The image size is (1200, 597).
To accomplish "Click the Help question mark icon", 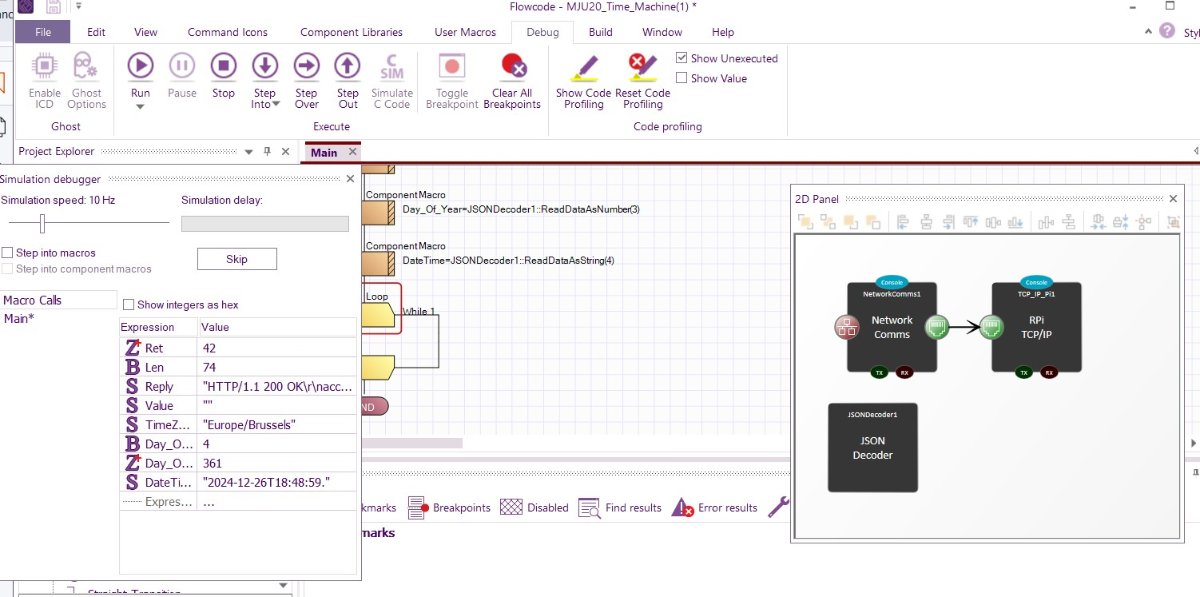I will (x=1165, y=32).
